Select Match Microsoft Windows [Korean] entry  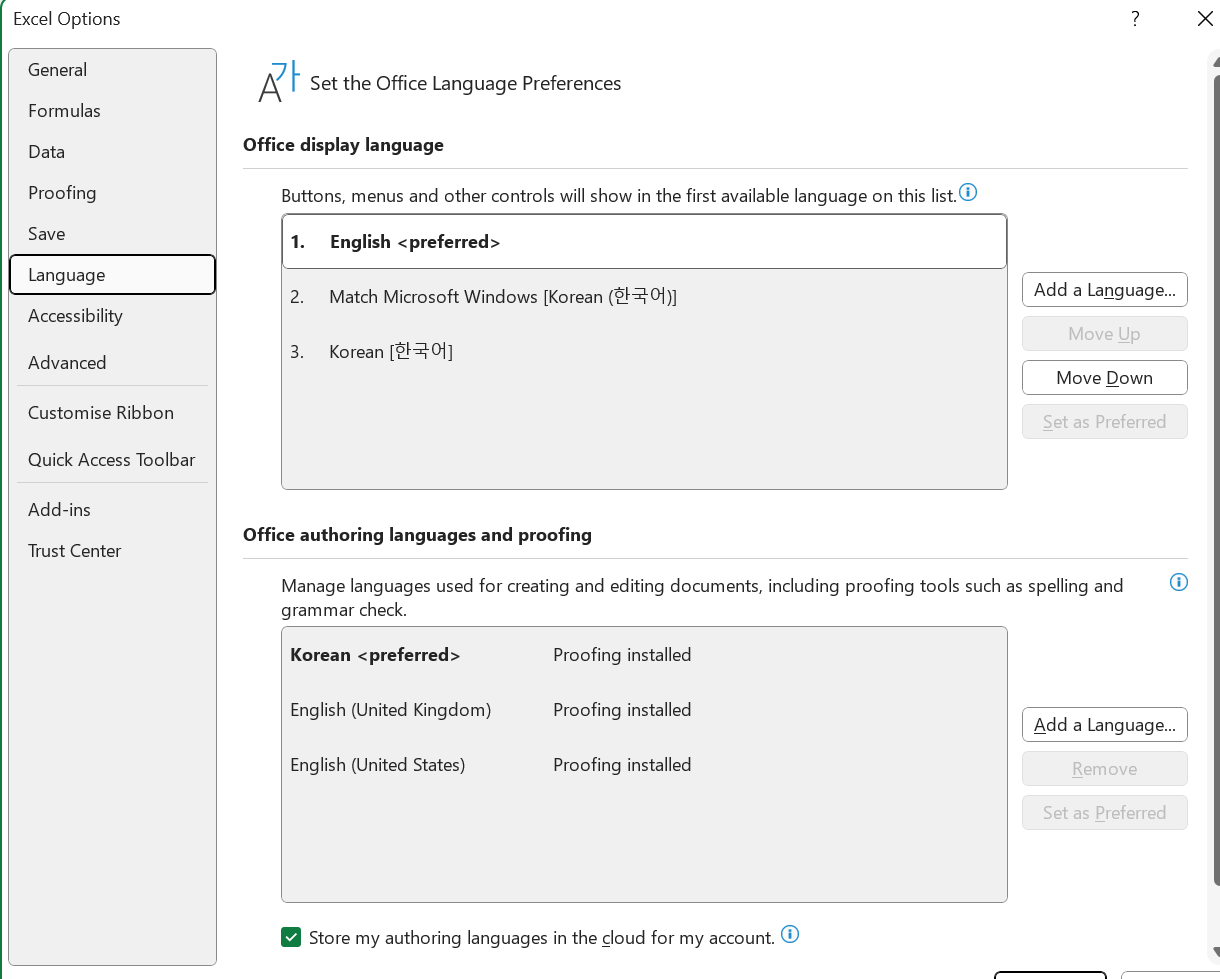644,297
